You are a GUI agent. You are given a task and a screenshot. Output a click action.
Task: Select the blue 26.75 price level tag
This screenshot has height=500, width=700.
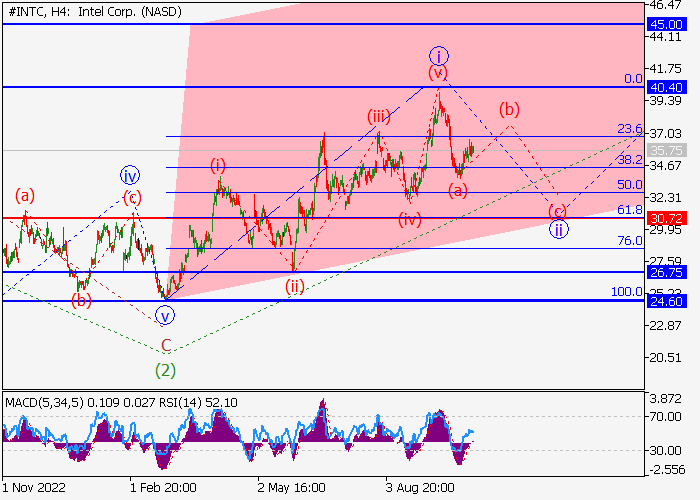tap(666, 272)
